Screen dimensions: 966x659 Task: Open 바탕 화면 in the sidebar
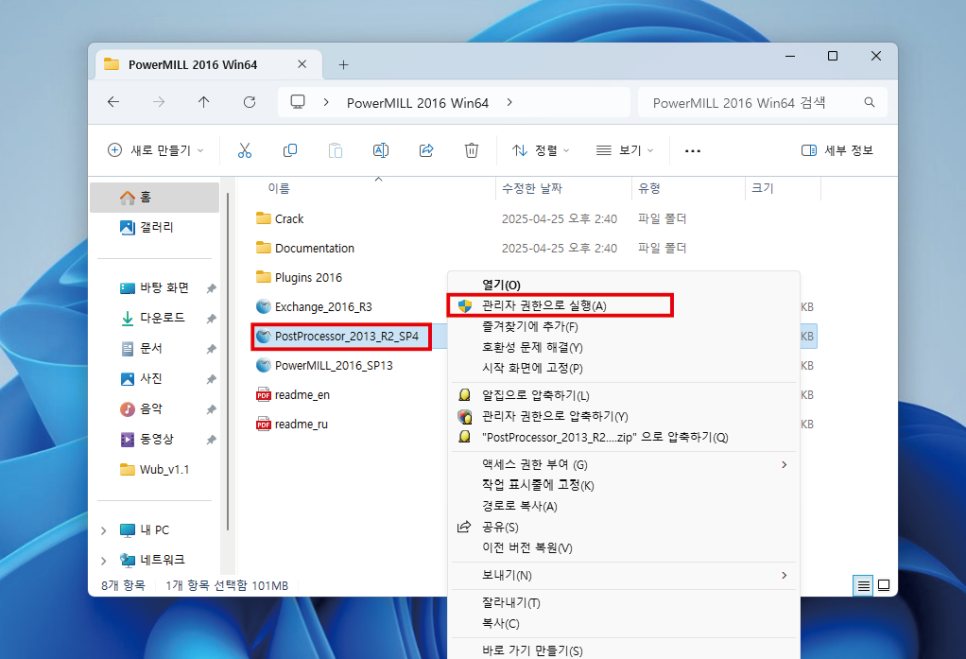pos(155,288)
